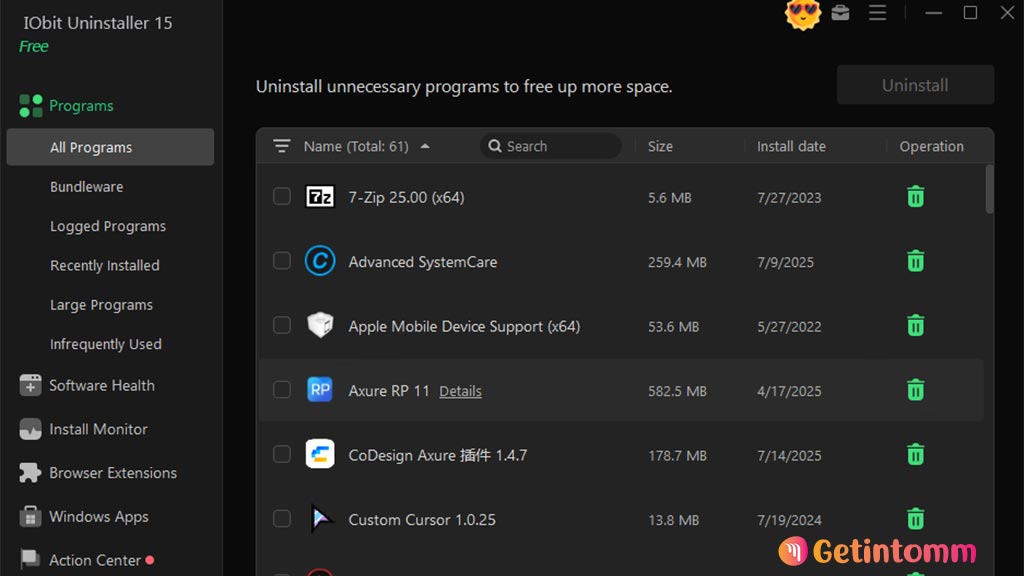Click the magnifier icon in Search box
Image resolution: width=1024 pixels, height=576 pixels.
[495, 146]
